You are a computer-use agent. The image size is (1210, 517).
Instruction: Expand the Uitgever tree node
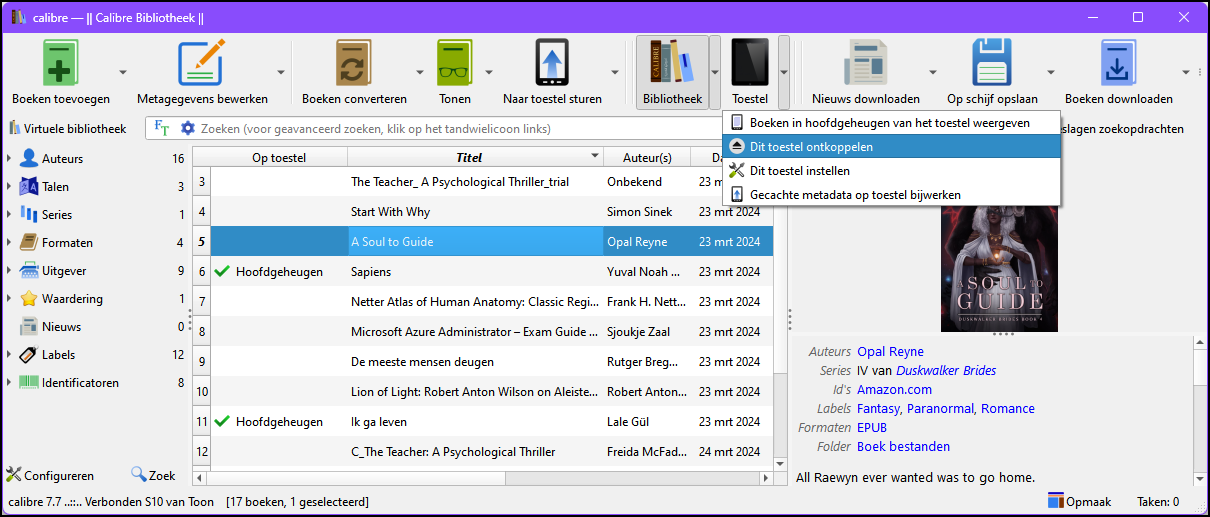click(9, 270)
